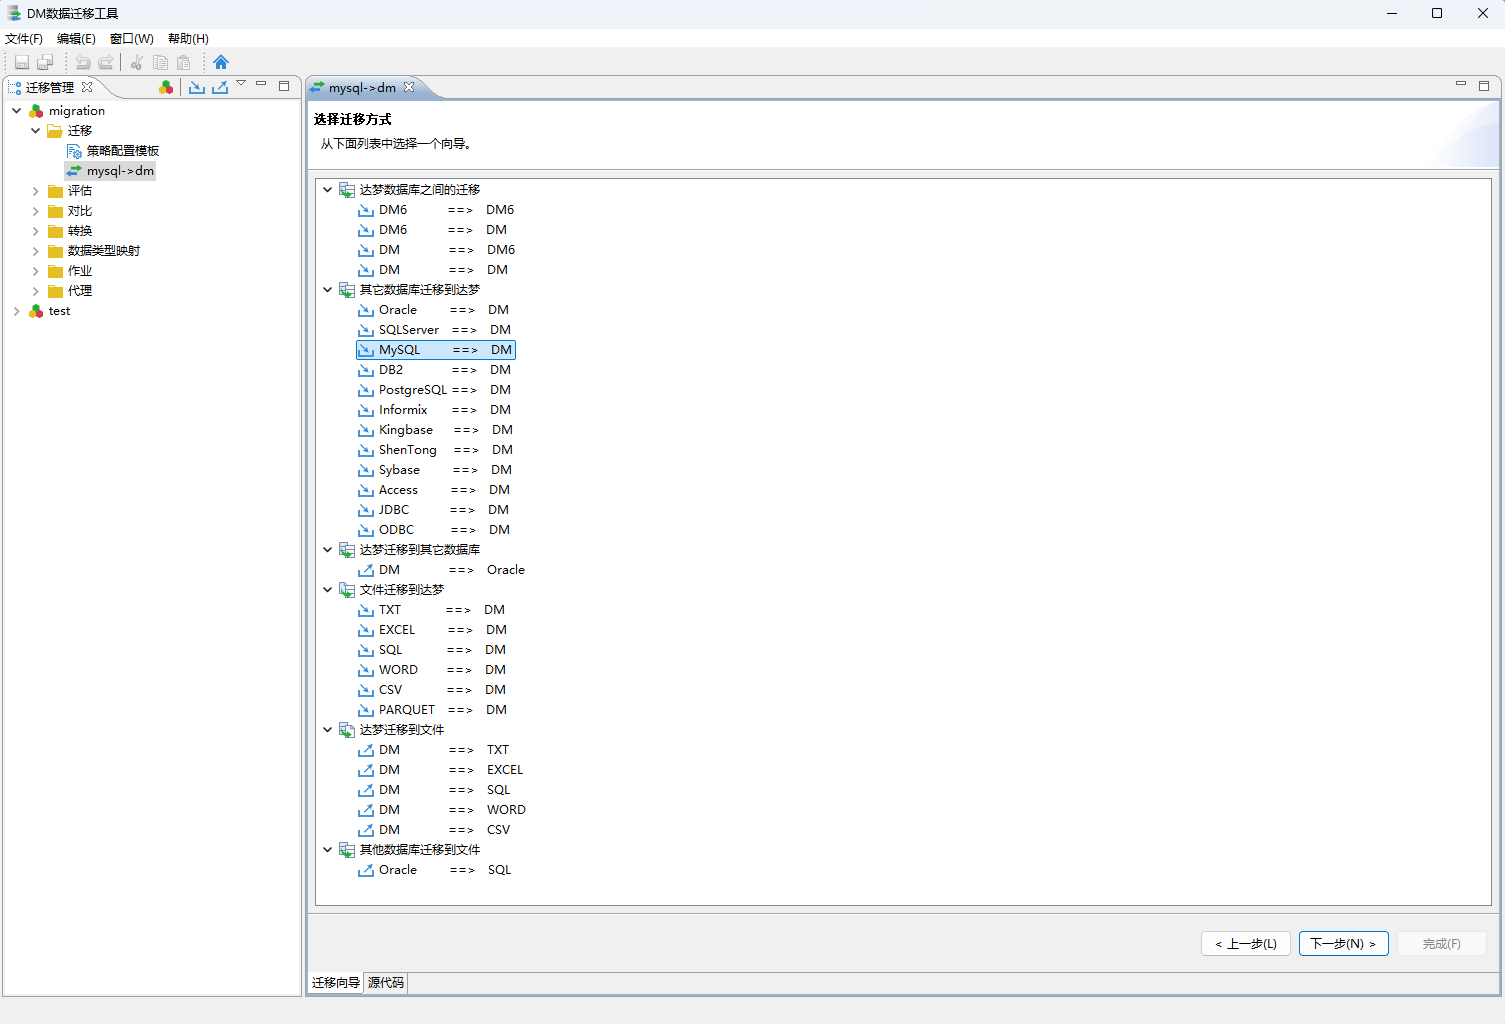
Task: Select the Oracle ==> DM wizard
Action: click(x=434, y=310)
